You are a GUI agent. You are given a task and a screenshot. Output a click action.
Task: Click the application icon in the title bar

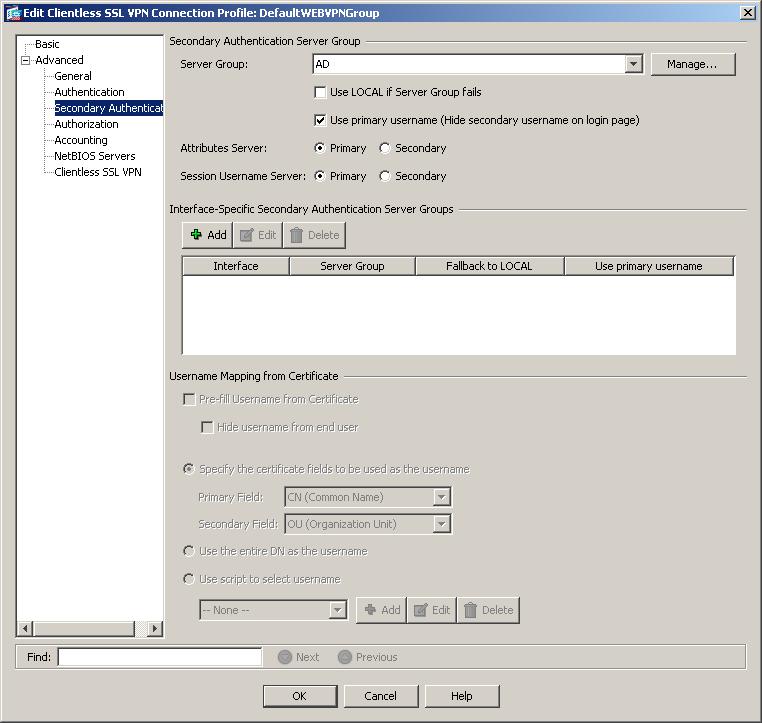[x=14, y=13]
